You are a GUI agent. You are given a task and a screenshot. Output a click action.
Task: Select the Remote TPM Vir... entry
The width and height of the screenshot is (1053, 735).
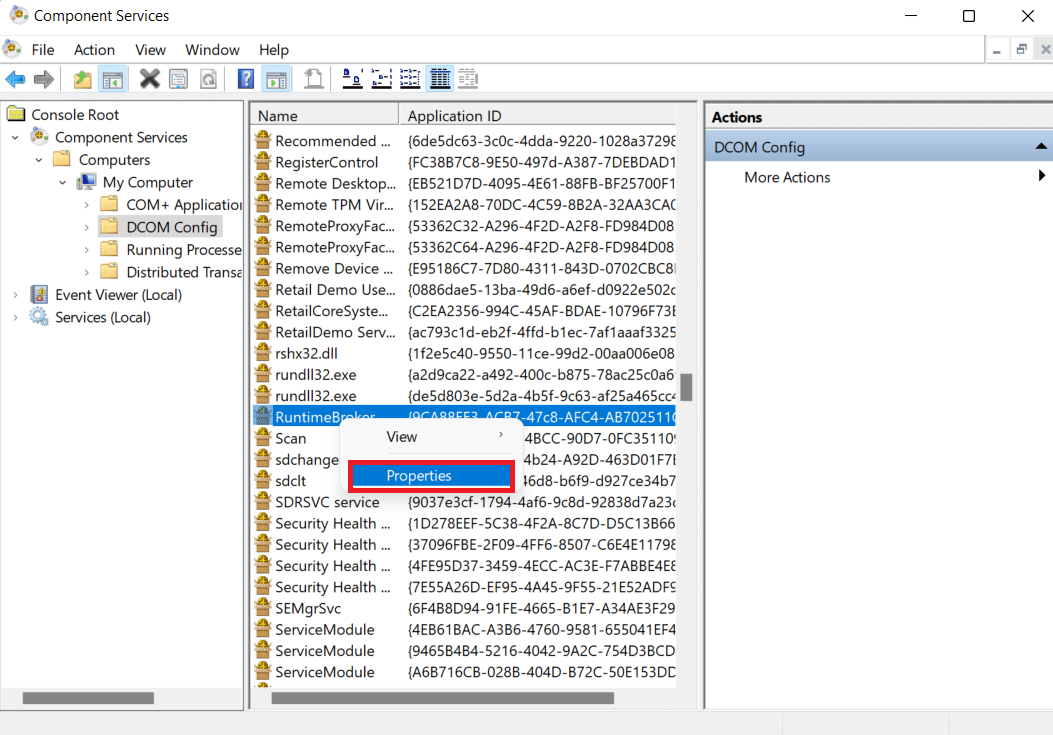coord(334,204)
